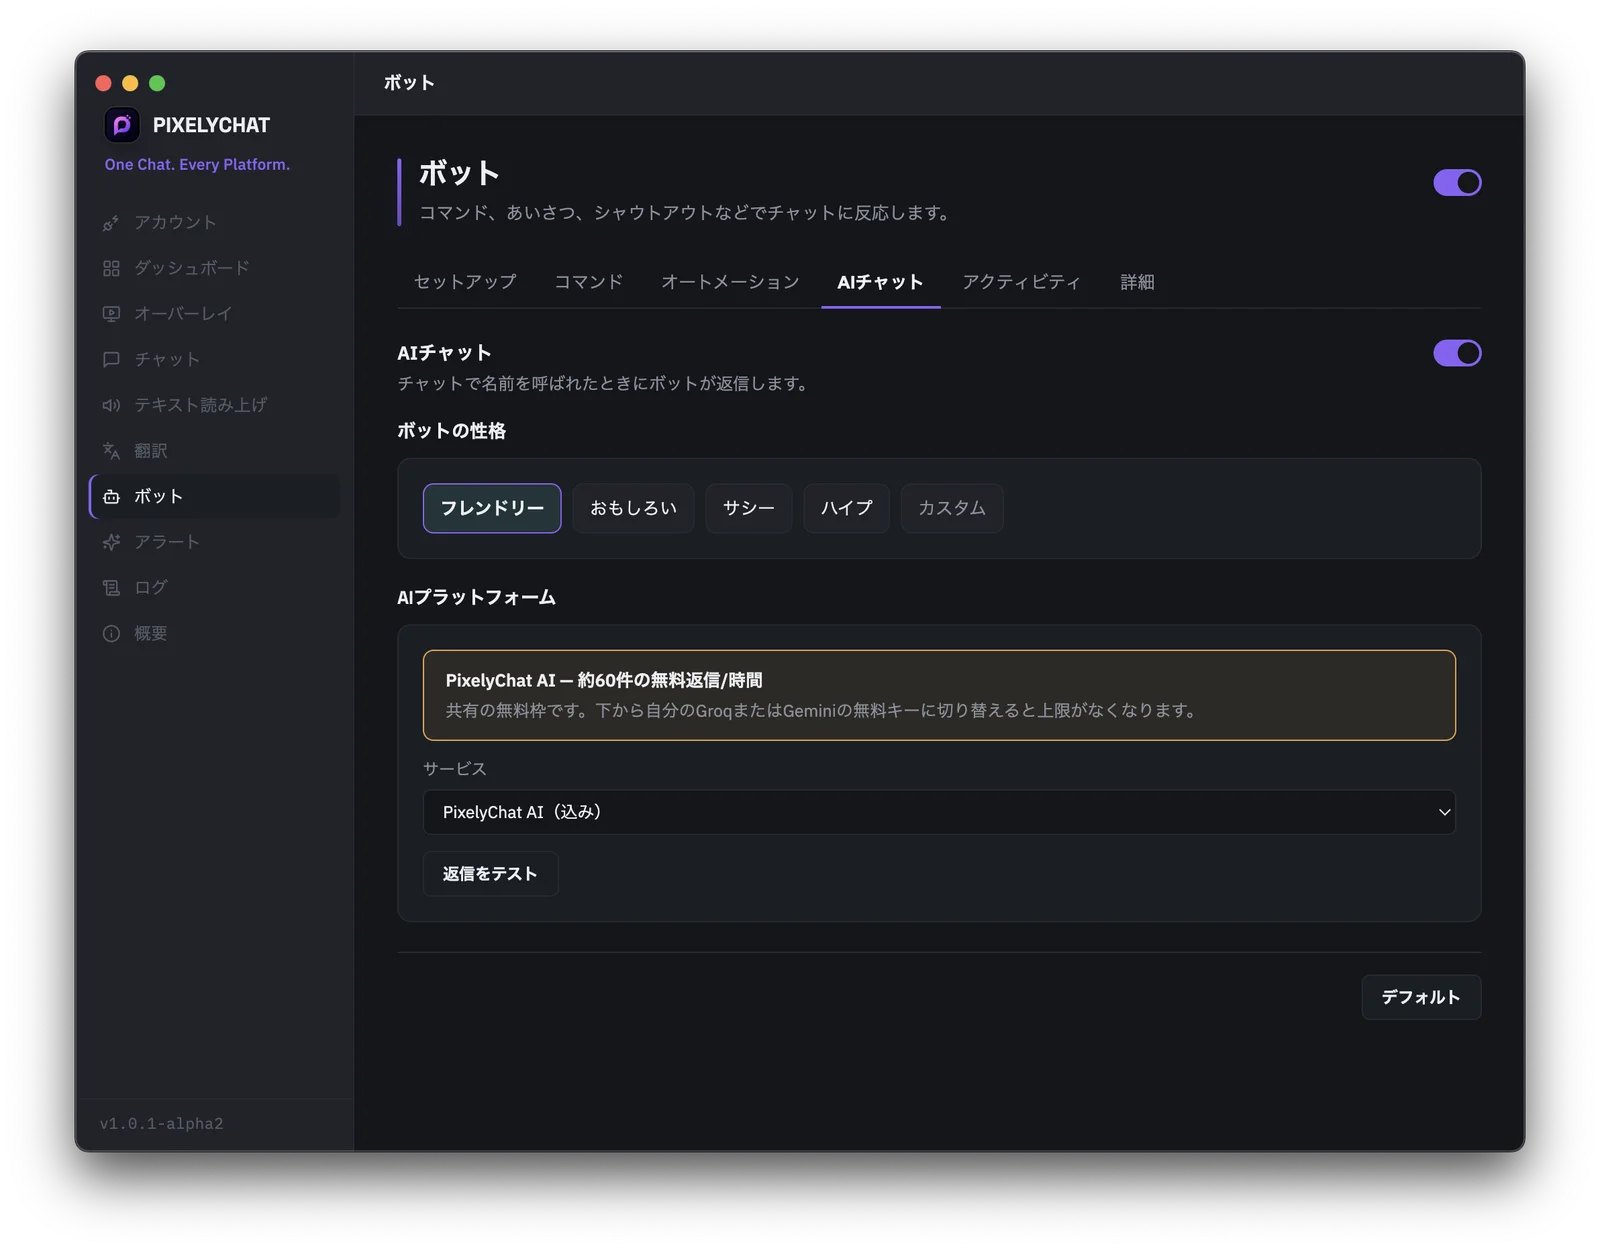Click the 翻訳 translate icon

pos(111,451)
